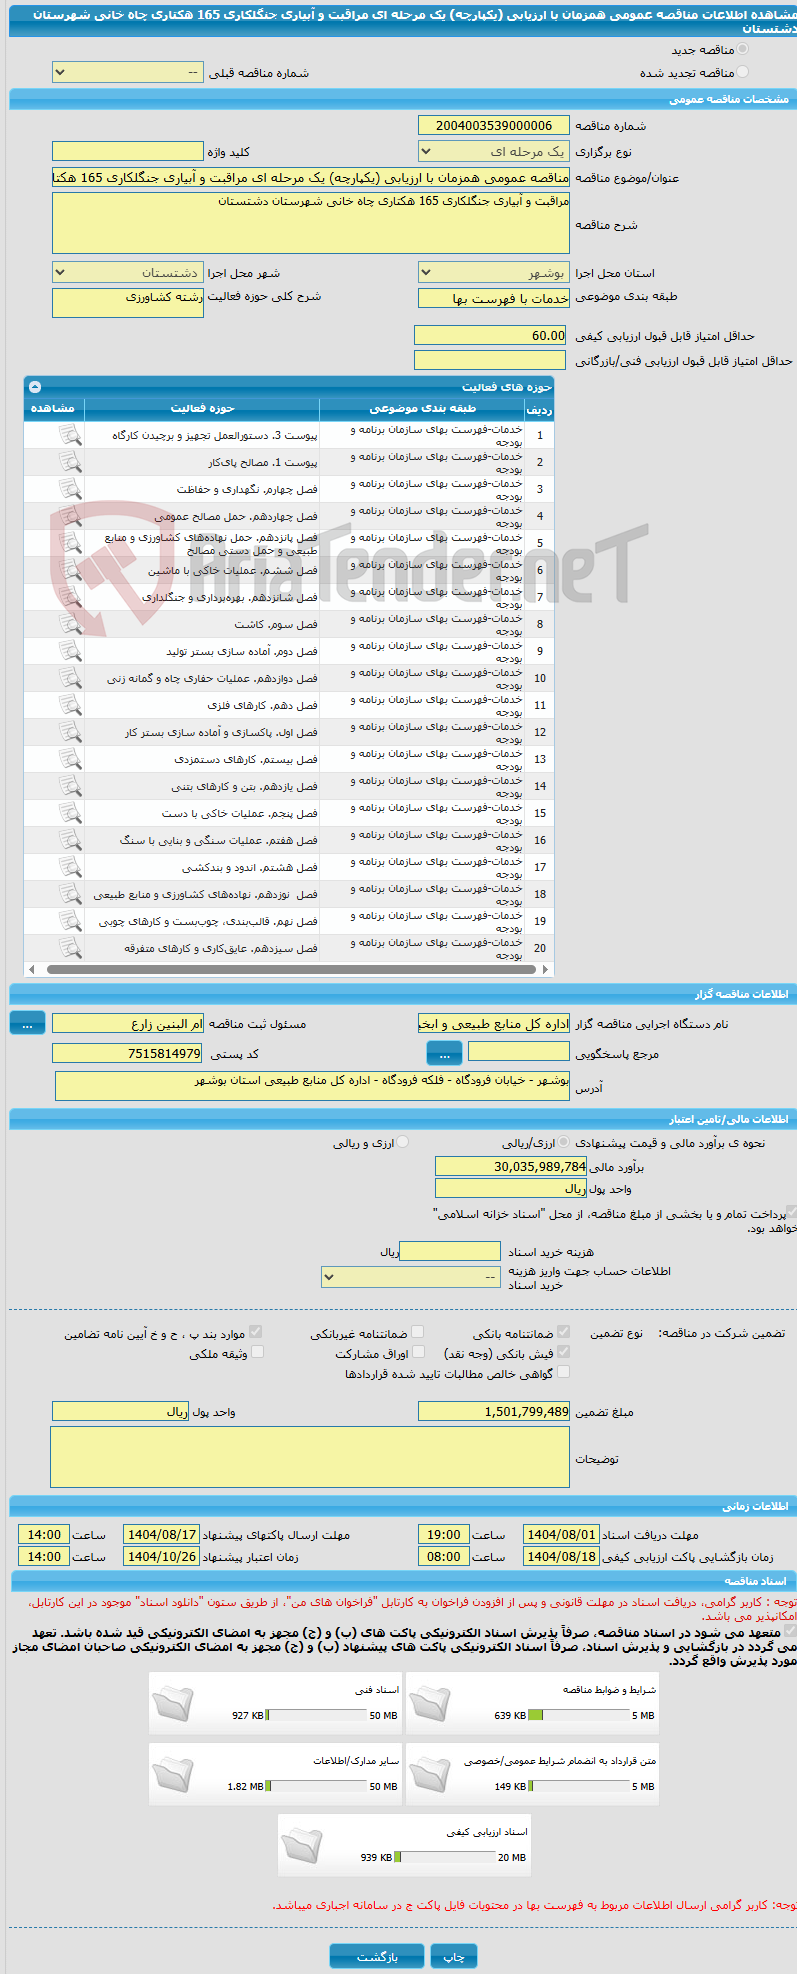Image resolution: width=797 pixels, height=1974 pixels.
Task: Click the بازگشت back button
Action: click(377, 1956)
